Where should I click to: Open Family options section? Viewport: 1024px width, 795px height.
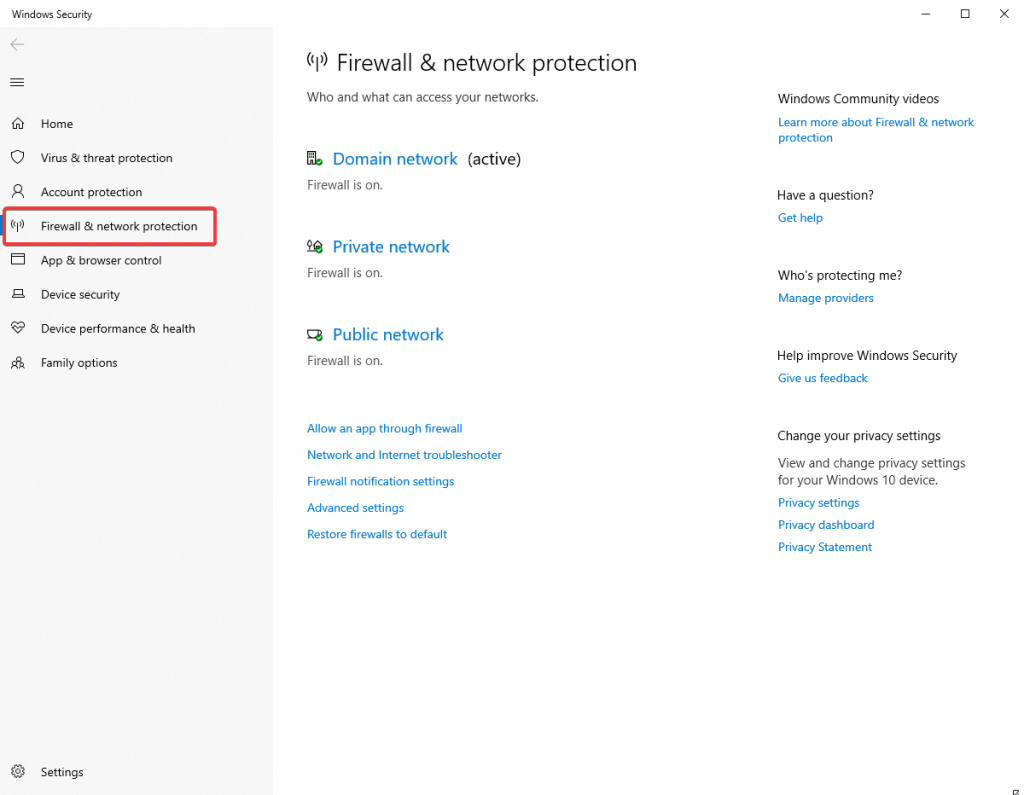point(79,363)
